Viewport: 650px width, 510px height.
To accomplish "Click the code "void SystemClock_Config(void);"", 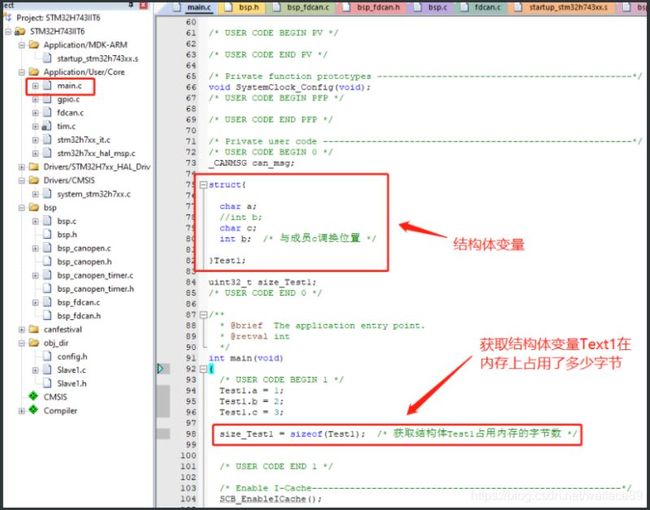I will (290, 87).
